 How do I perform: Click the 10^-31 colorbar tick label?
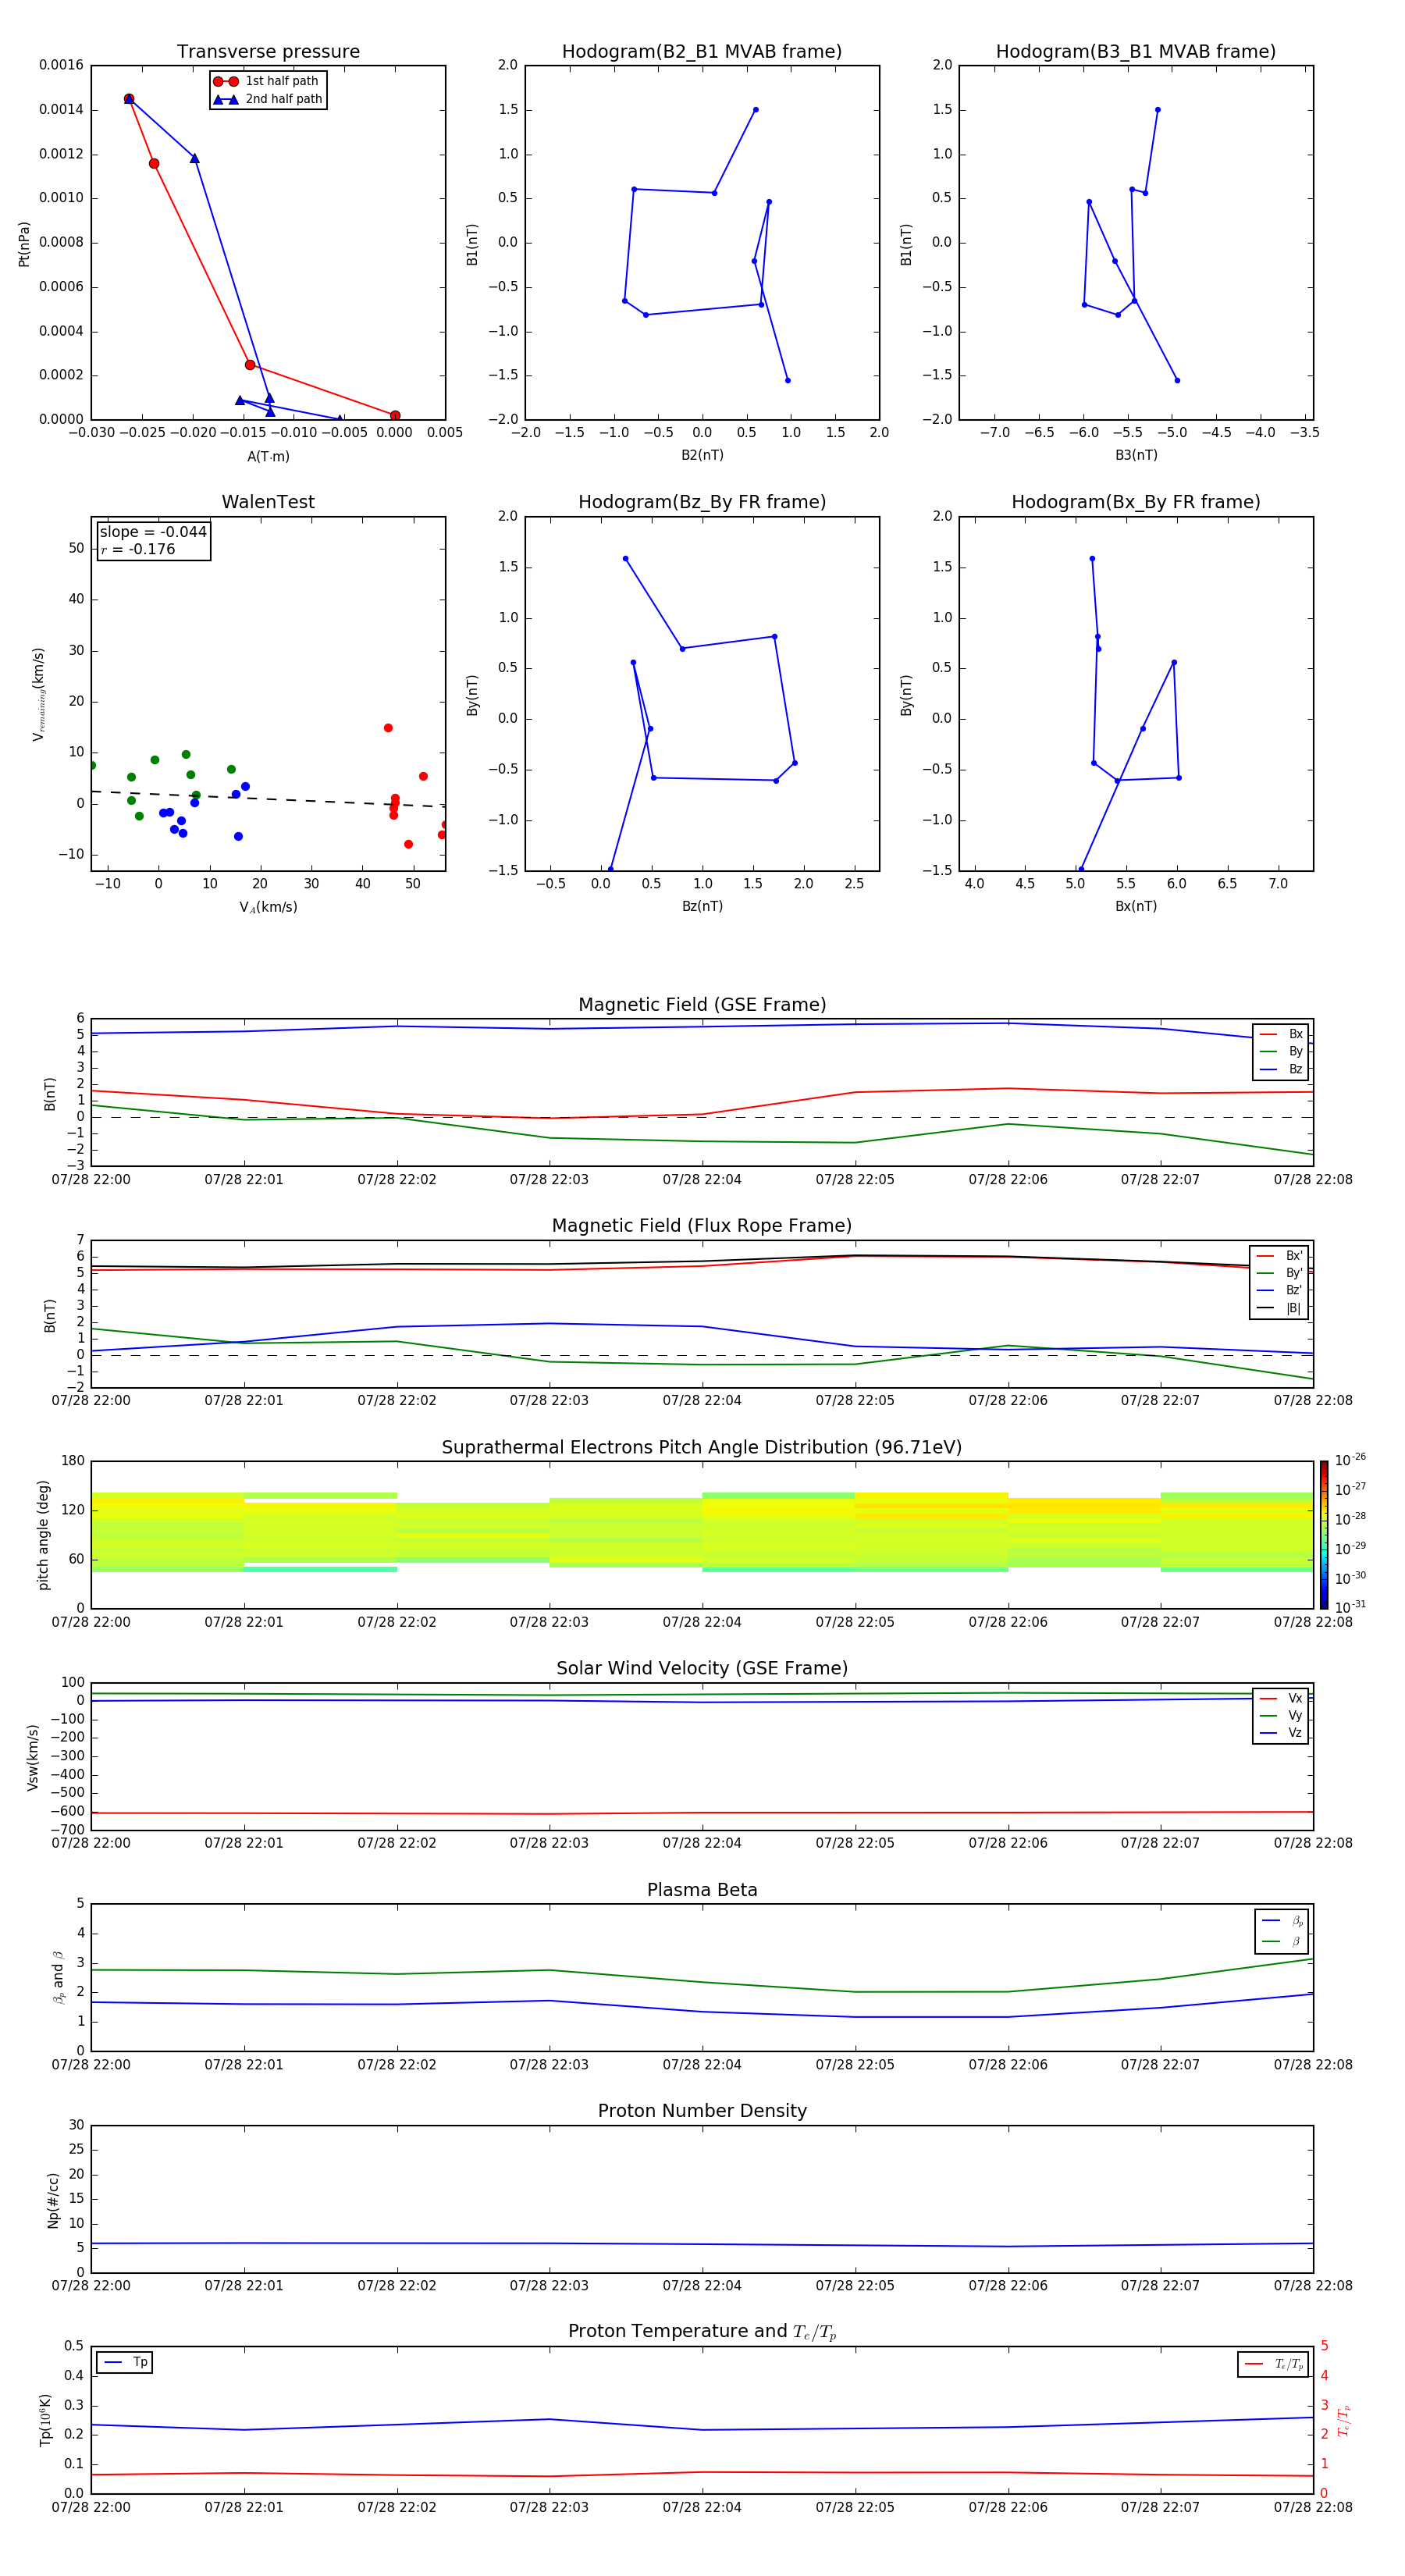click(1350, 1607)
